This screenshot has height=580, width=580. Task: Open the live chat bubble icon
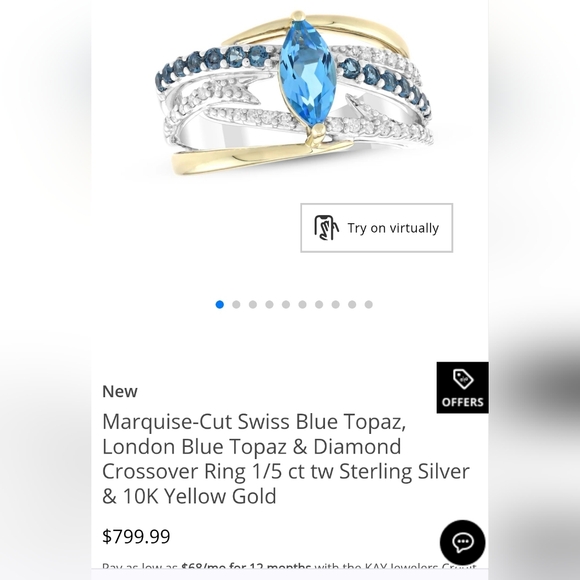click(x=462, y=542)
